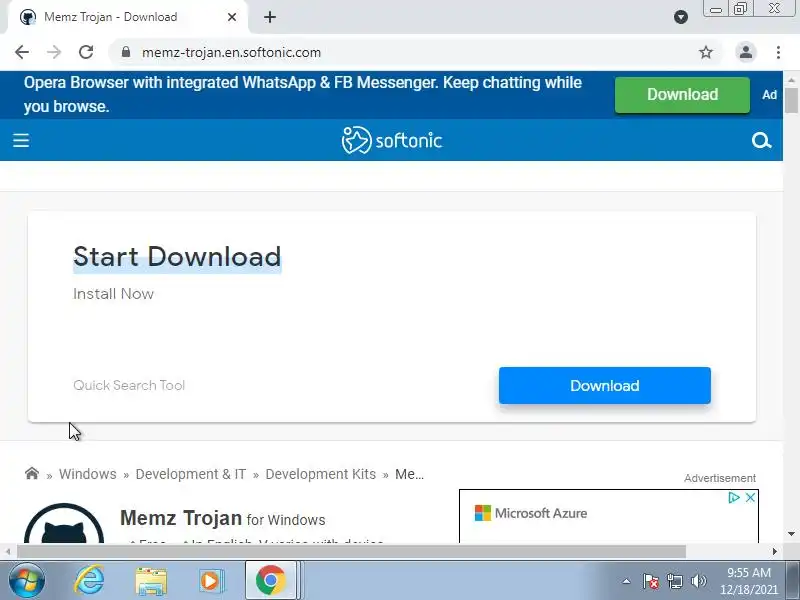Restore down the Chrome window
Screen dimensions: 800x600
[740, 9]
